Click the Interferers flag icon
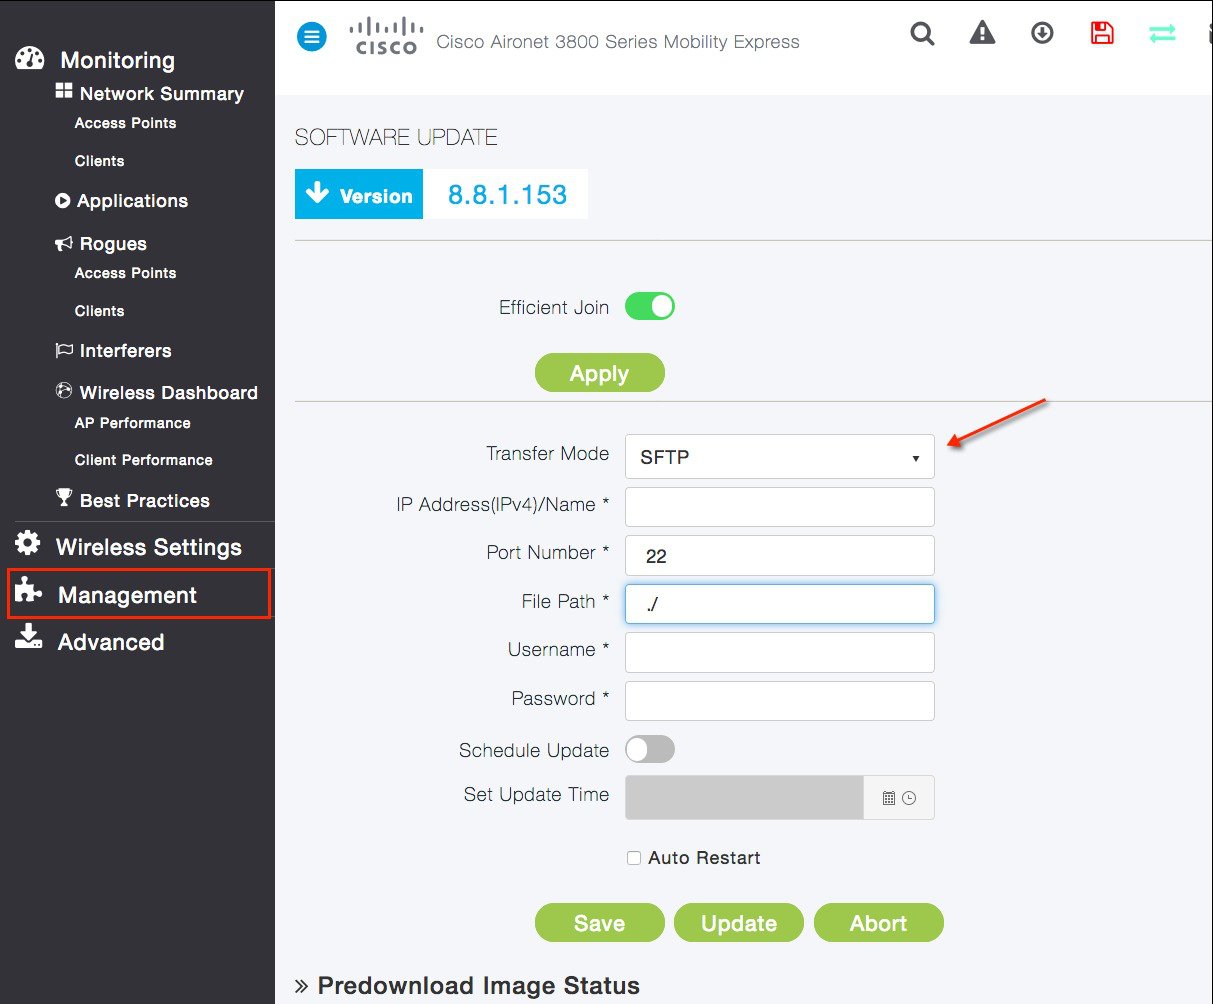Image resolution: width=1213 pixels, height=1004 pixels. [x=64, y=350]
